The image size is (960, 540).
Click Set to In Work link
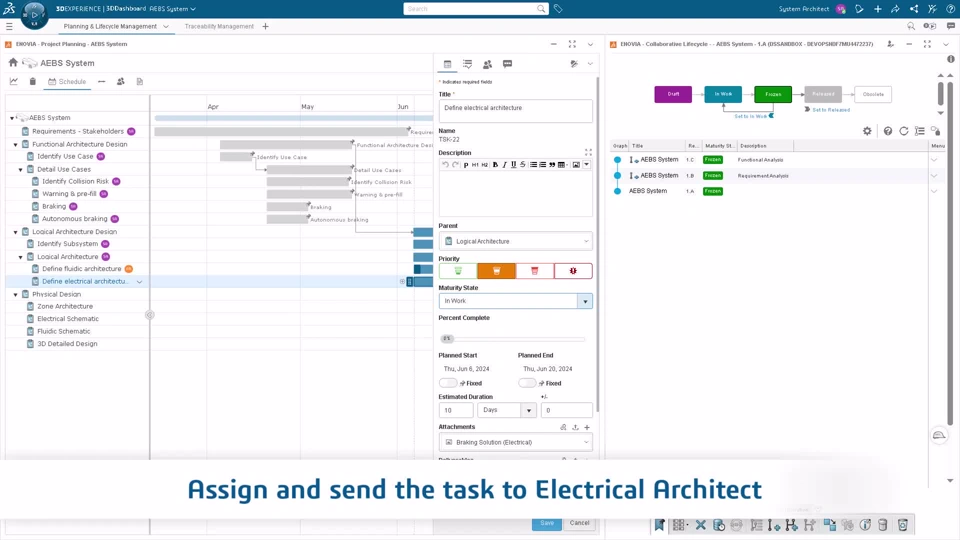coord(751,116)
